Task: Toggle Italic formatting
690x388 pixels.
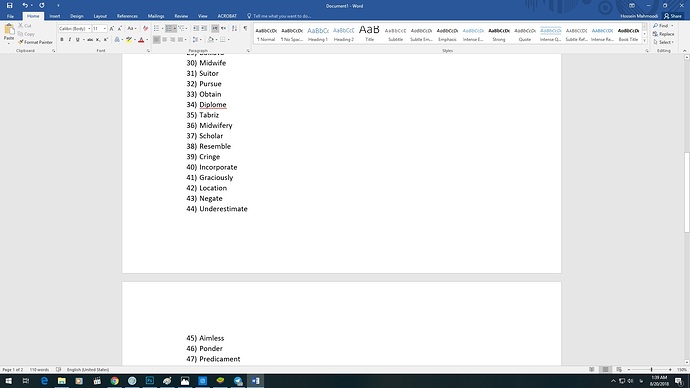Action: click(70, 40)
